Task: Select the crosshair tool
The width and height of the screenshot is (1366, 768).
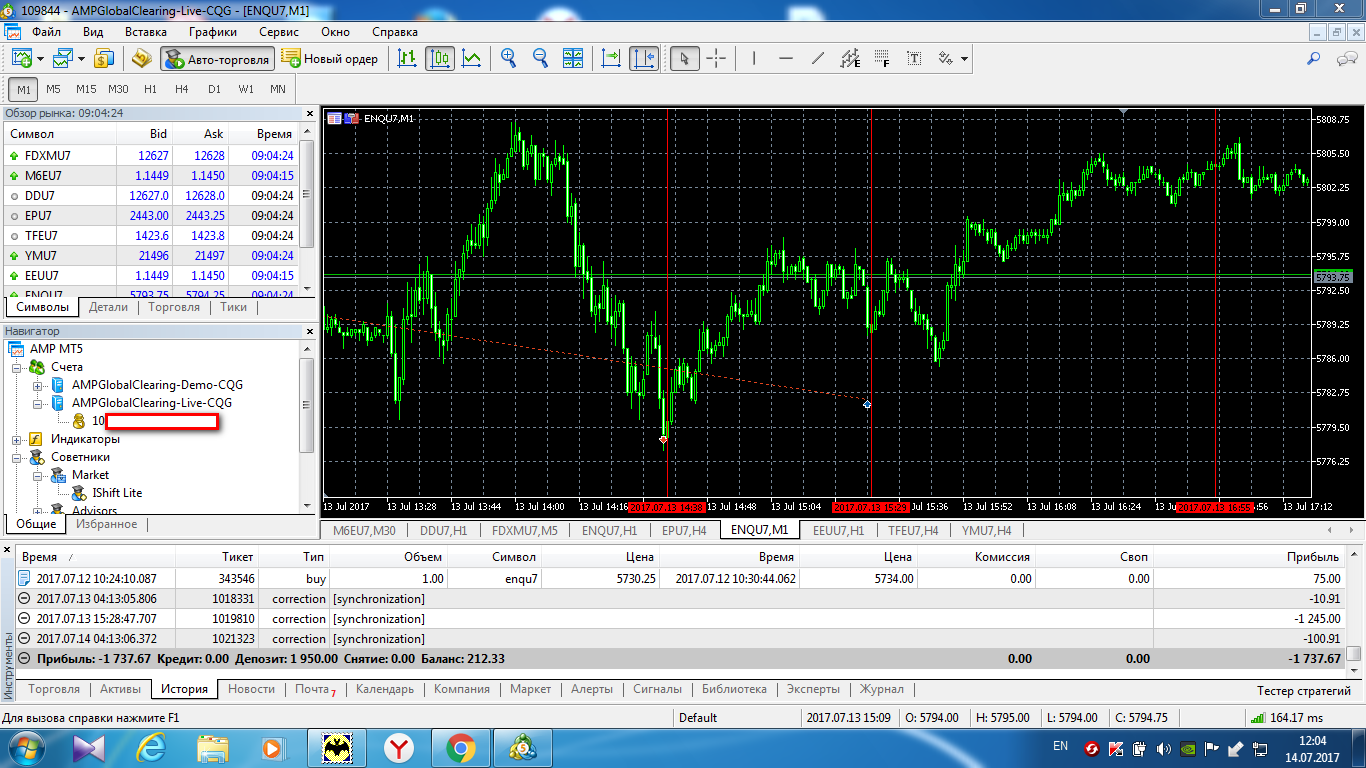Action: (716, 59)
